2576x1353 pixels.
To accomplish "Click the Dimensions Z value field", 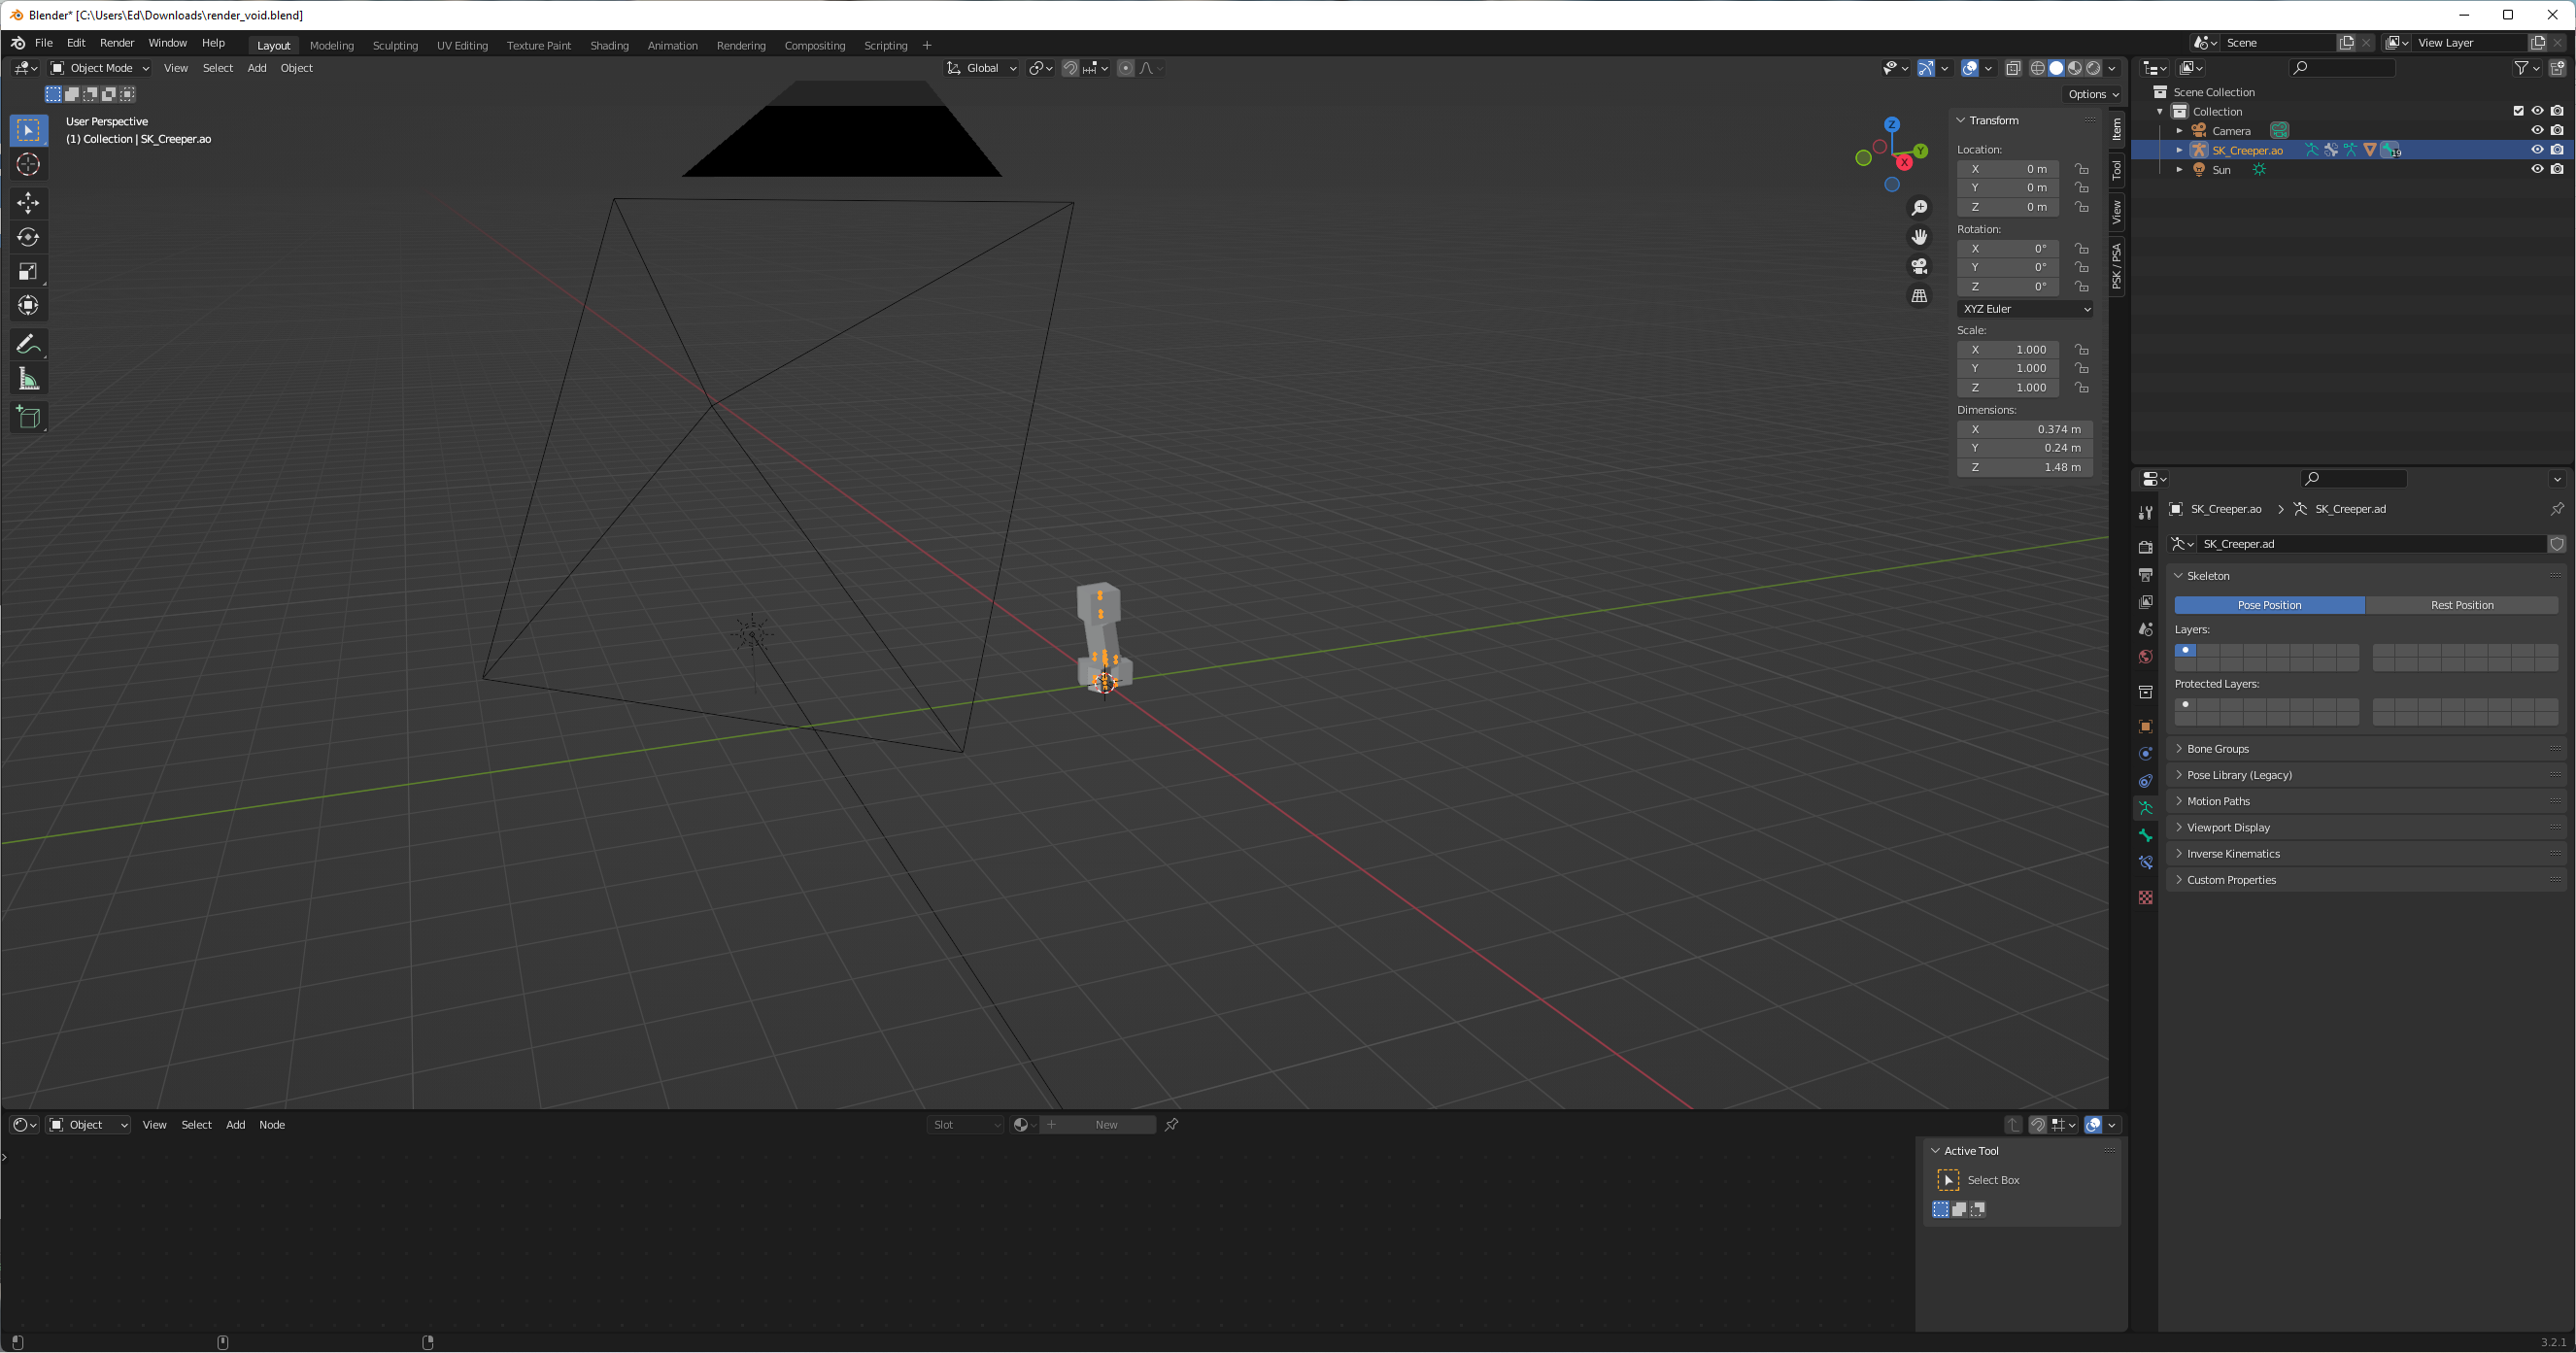I will click(2024, 467).
